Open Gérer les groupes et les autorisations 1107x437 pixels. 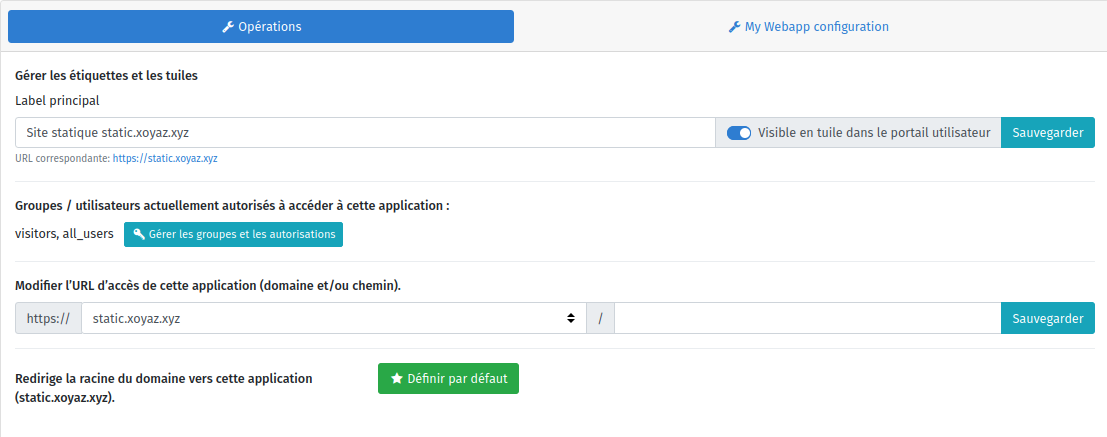[x=233, y=234]
